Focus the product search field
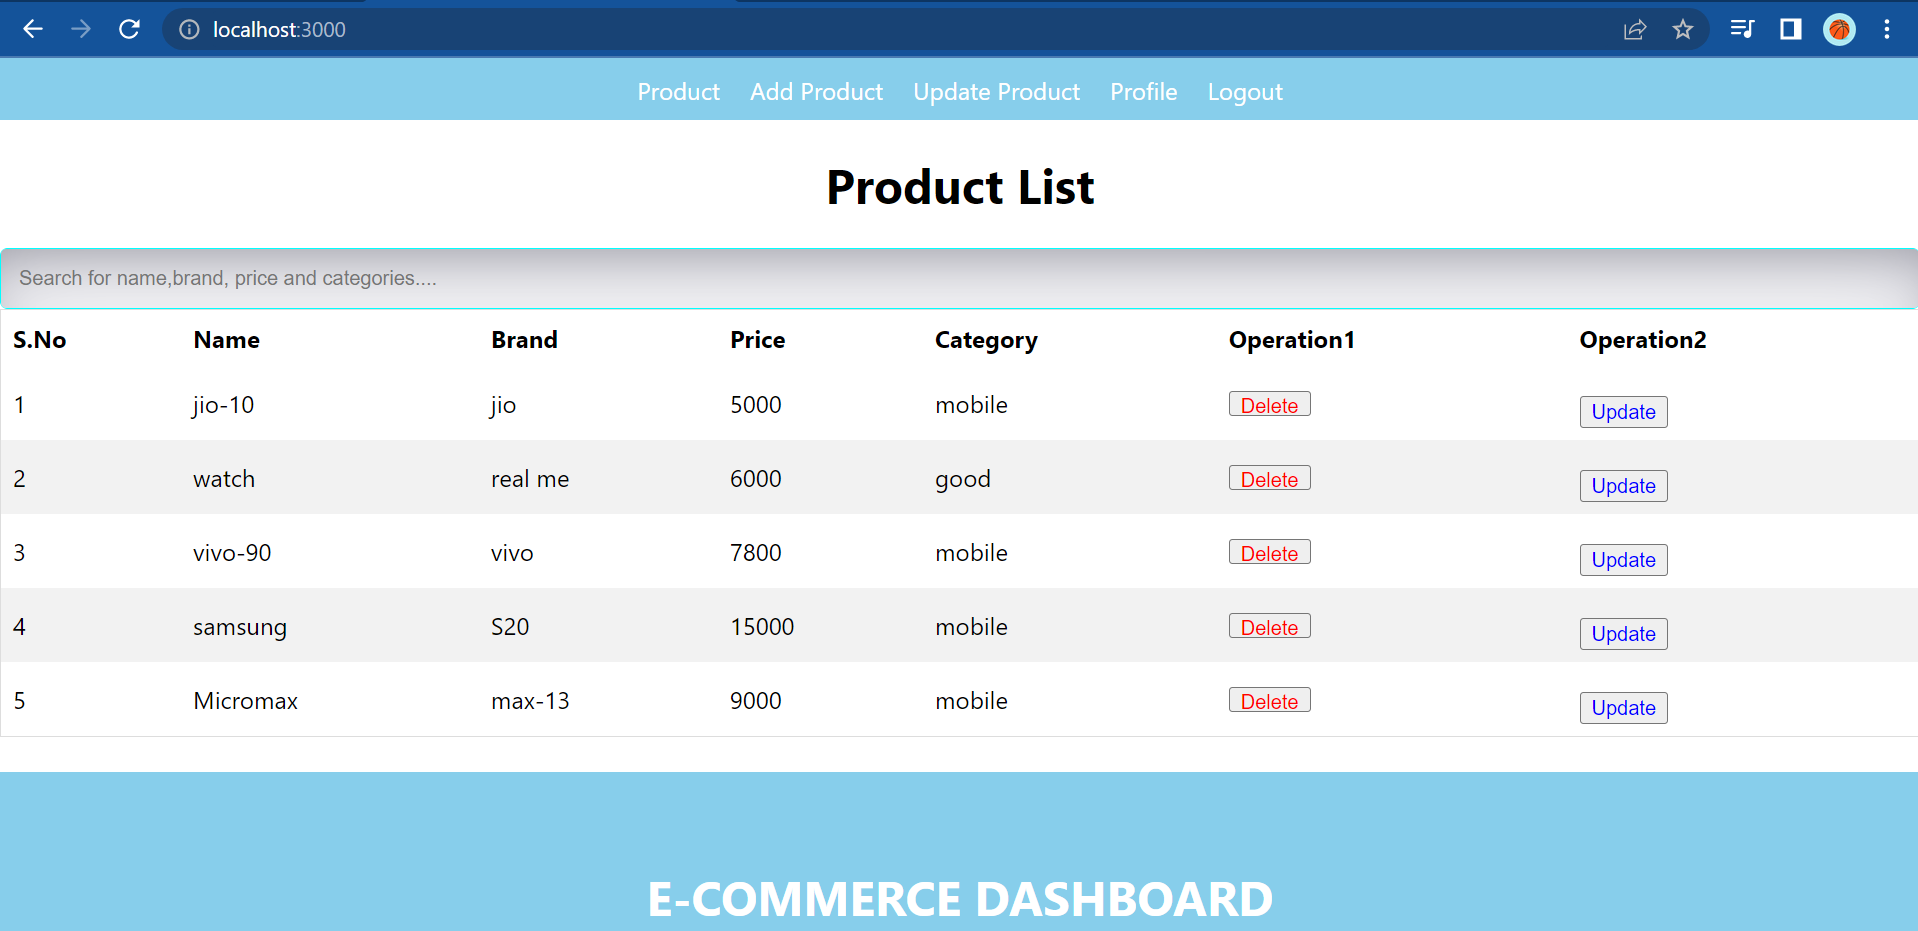The height and width of the screenshot is (931, 1918). (959, 278)
